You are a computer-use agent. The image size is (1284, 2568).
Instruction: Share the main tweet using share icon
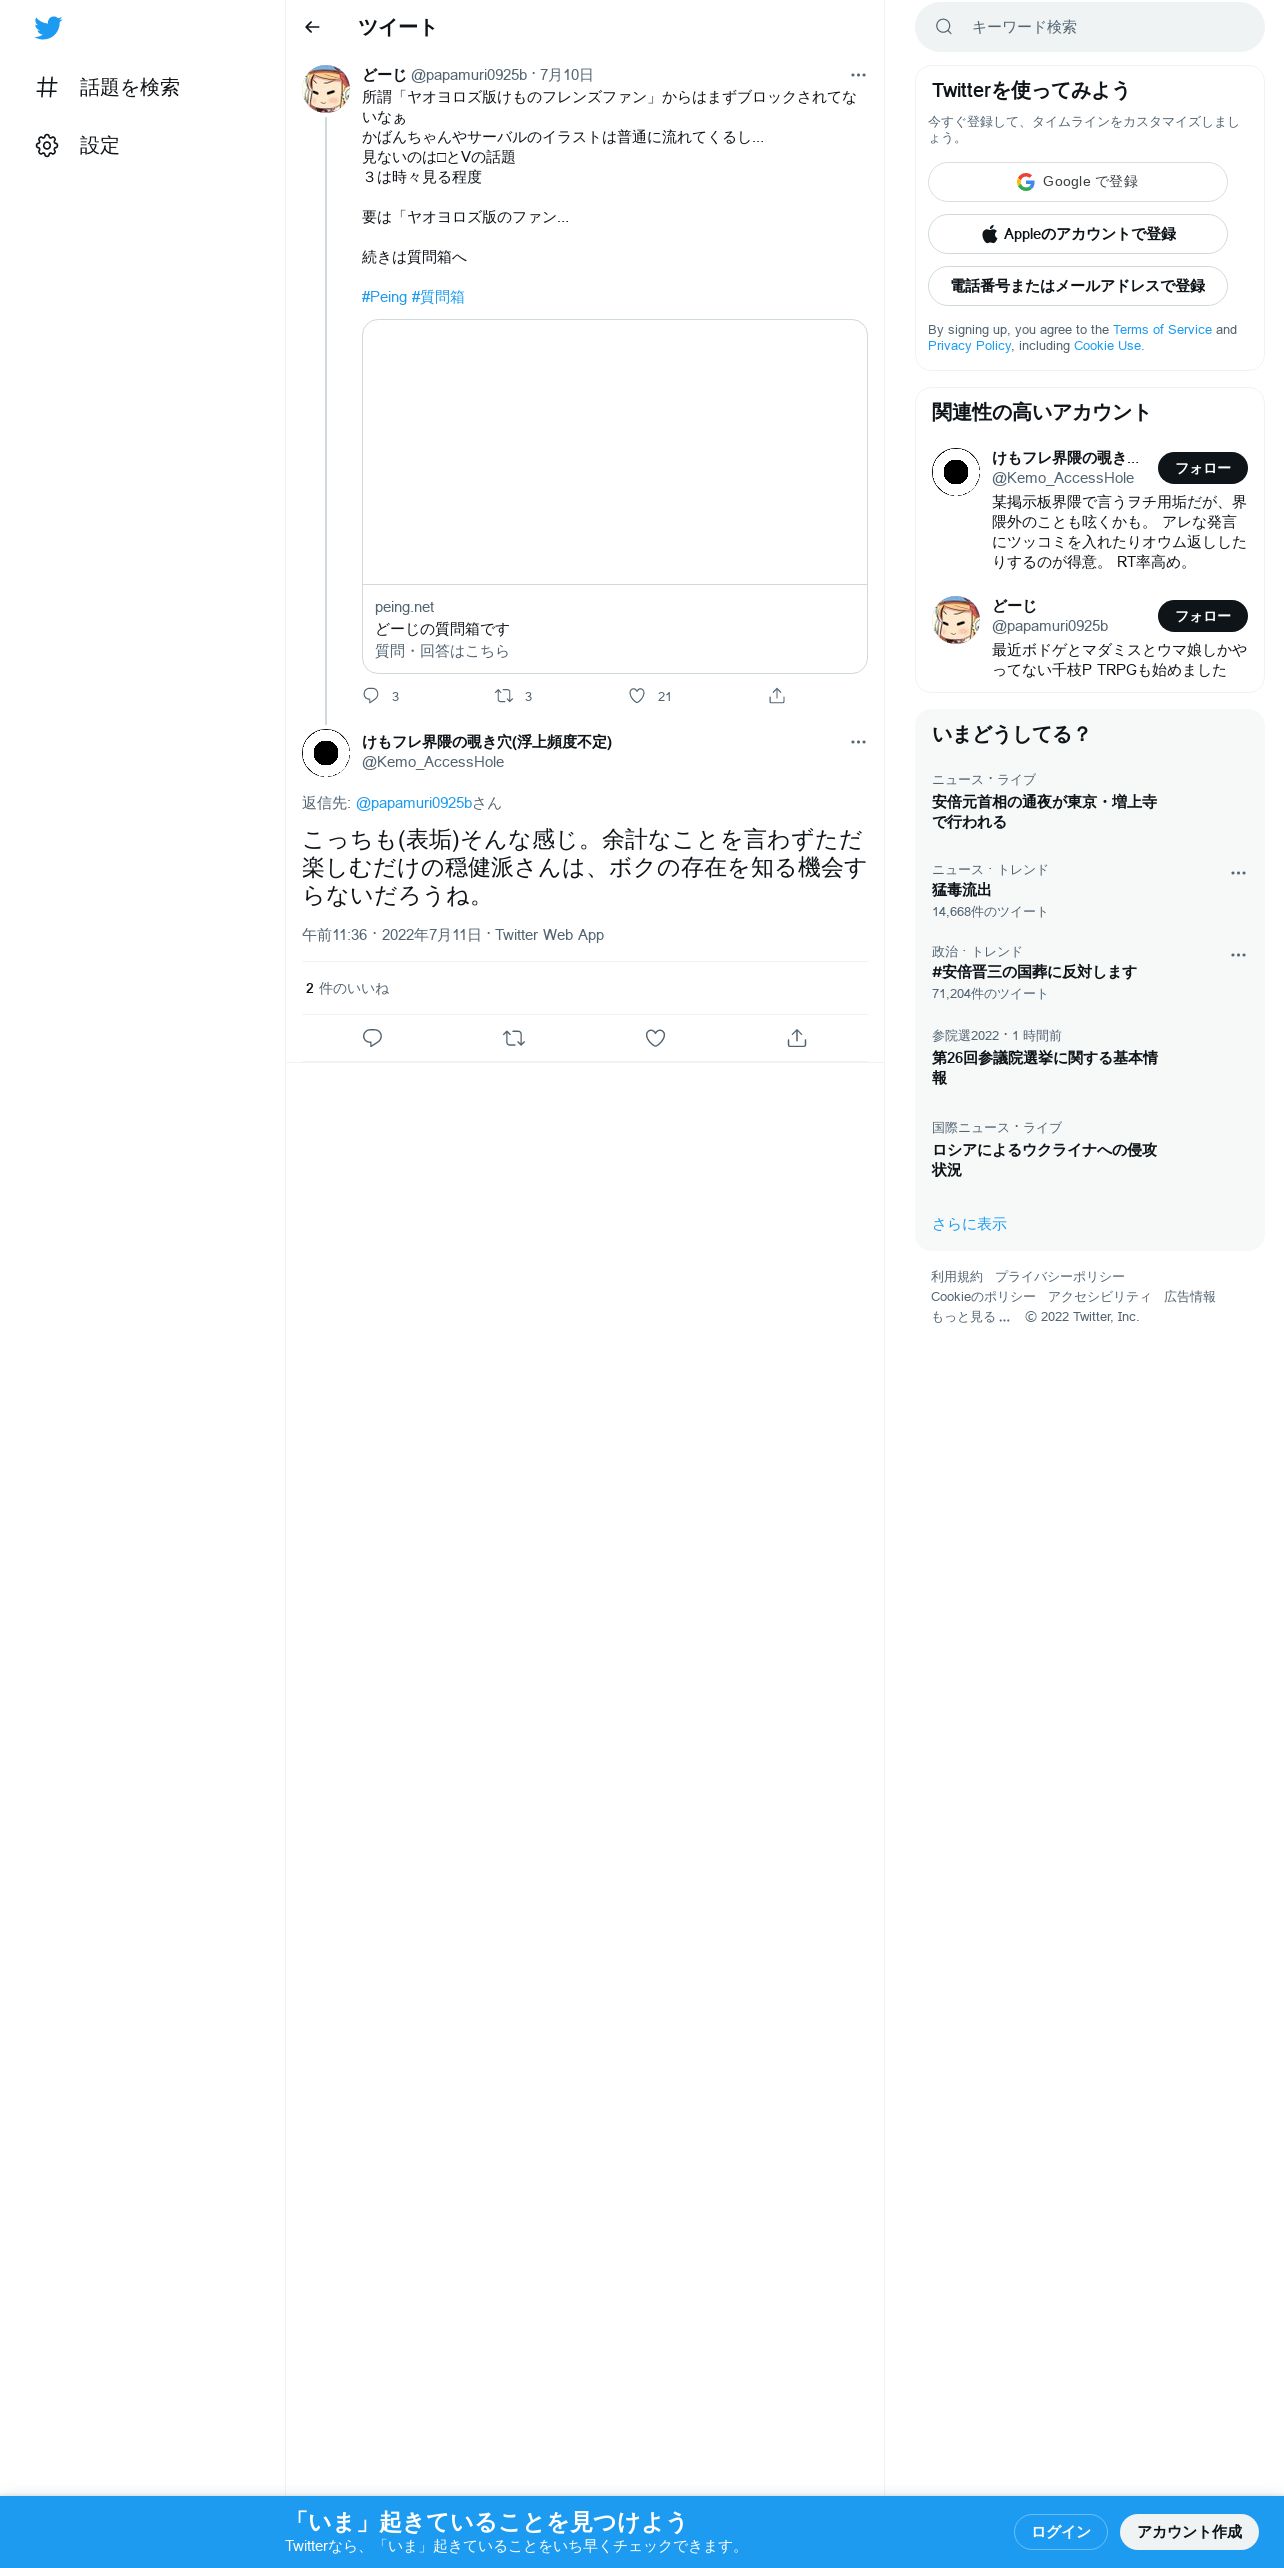pyautogui.click(x=797, y=1038)
